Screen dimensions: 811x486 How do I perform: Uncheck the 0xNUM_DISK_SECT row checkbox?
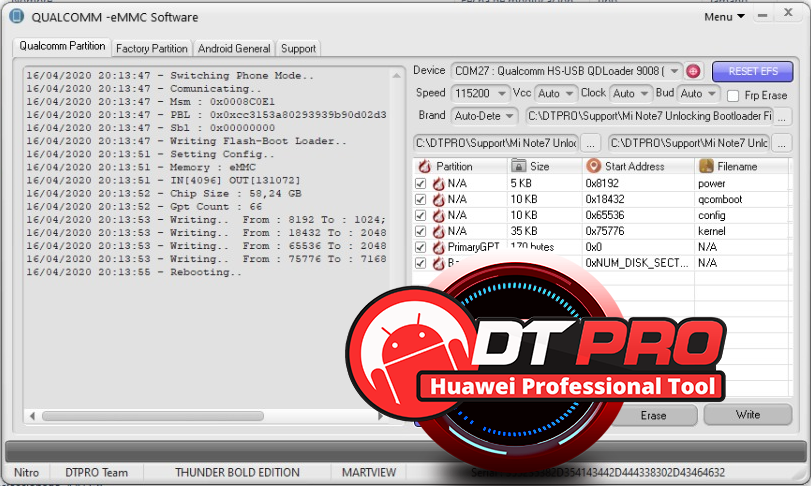(x=420, y=263)
